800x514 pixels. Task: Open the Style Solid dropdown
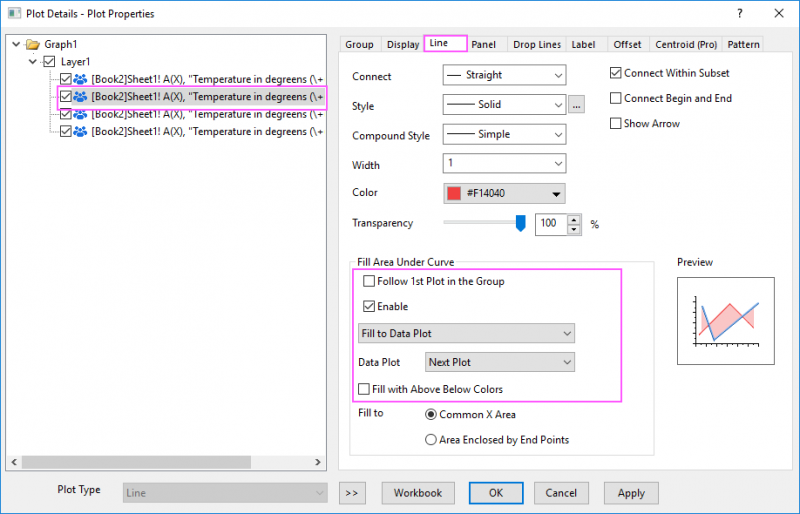coord(505,105)
